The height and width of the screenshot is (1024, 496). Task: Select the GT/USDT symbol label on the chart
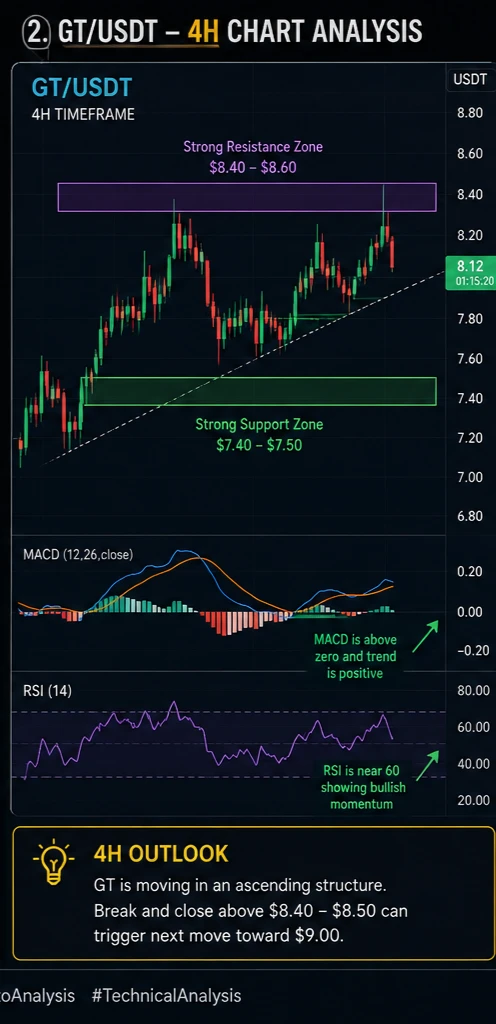point(82,87)
